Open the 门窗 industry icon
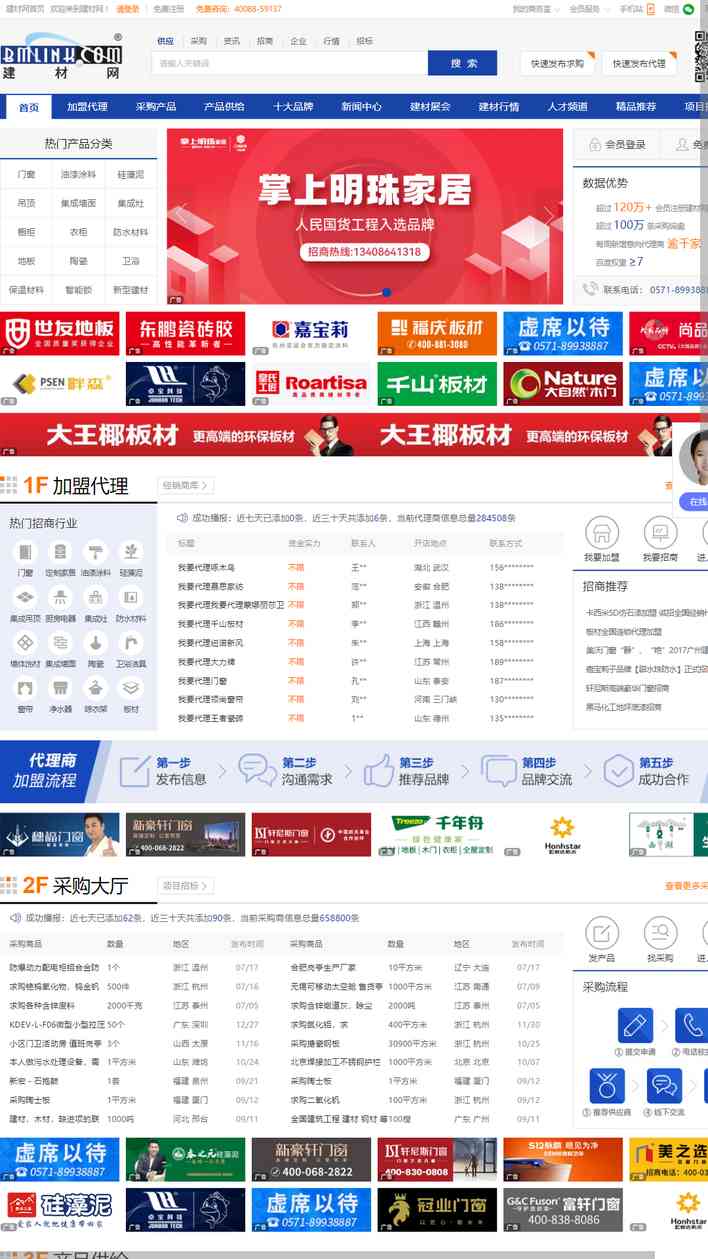This screenshot has height=1259, width=708. tap(26, 551)
